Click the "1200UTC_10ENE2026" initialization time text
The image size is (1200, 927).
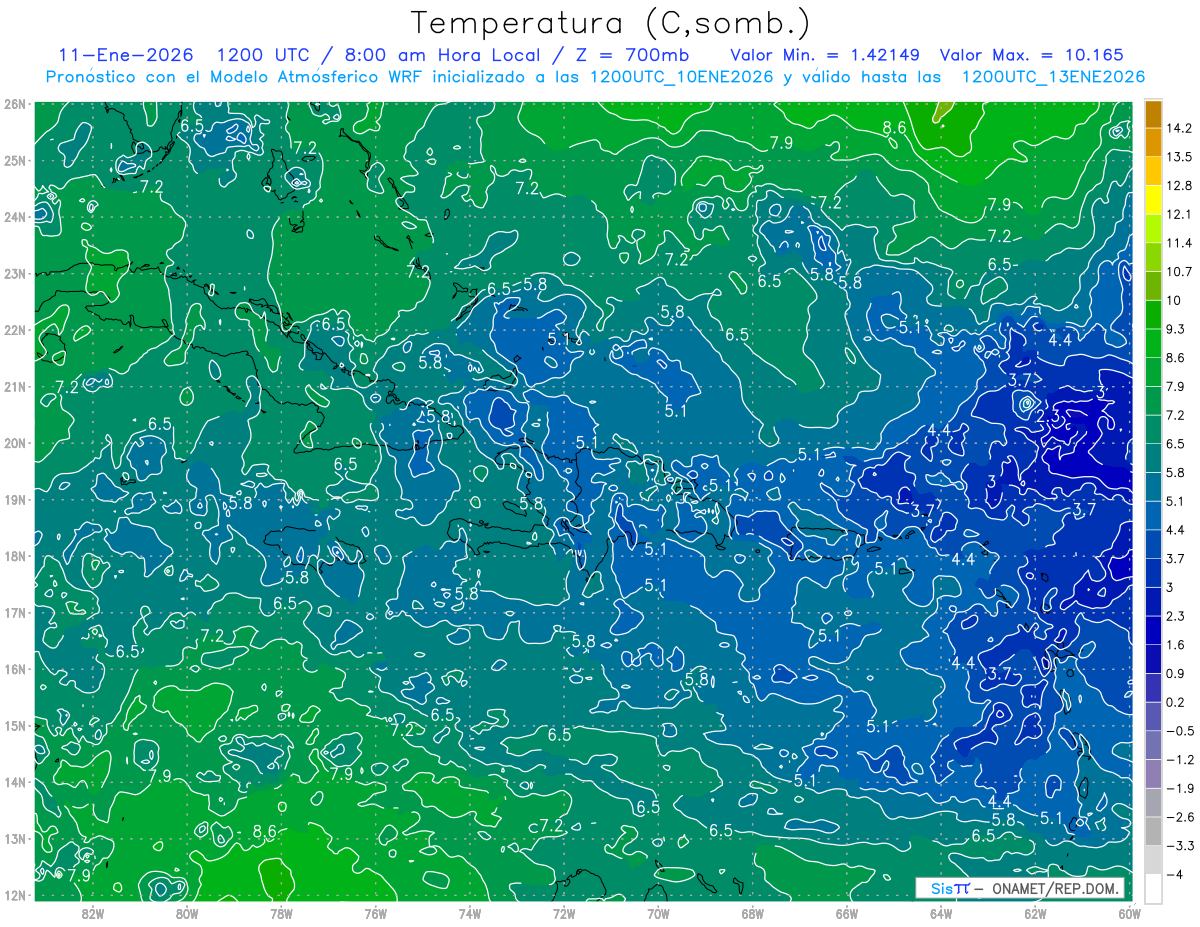[x=681, y=77]
